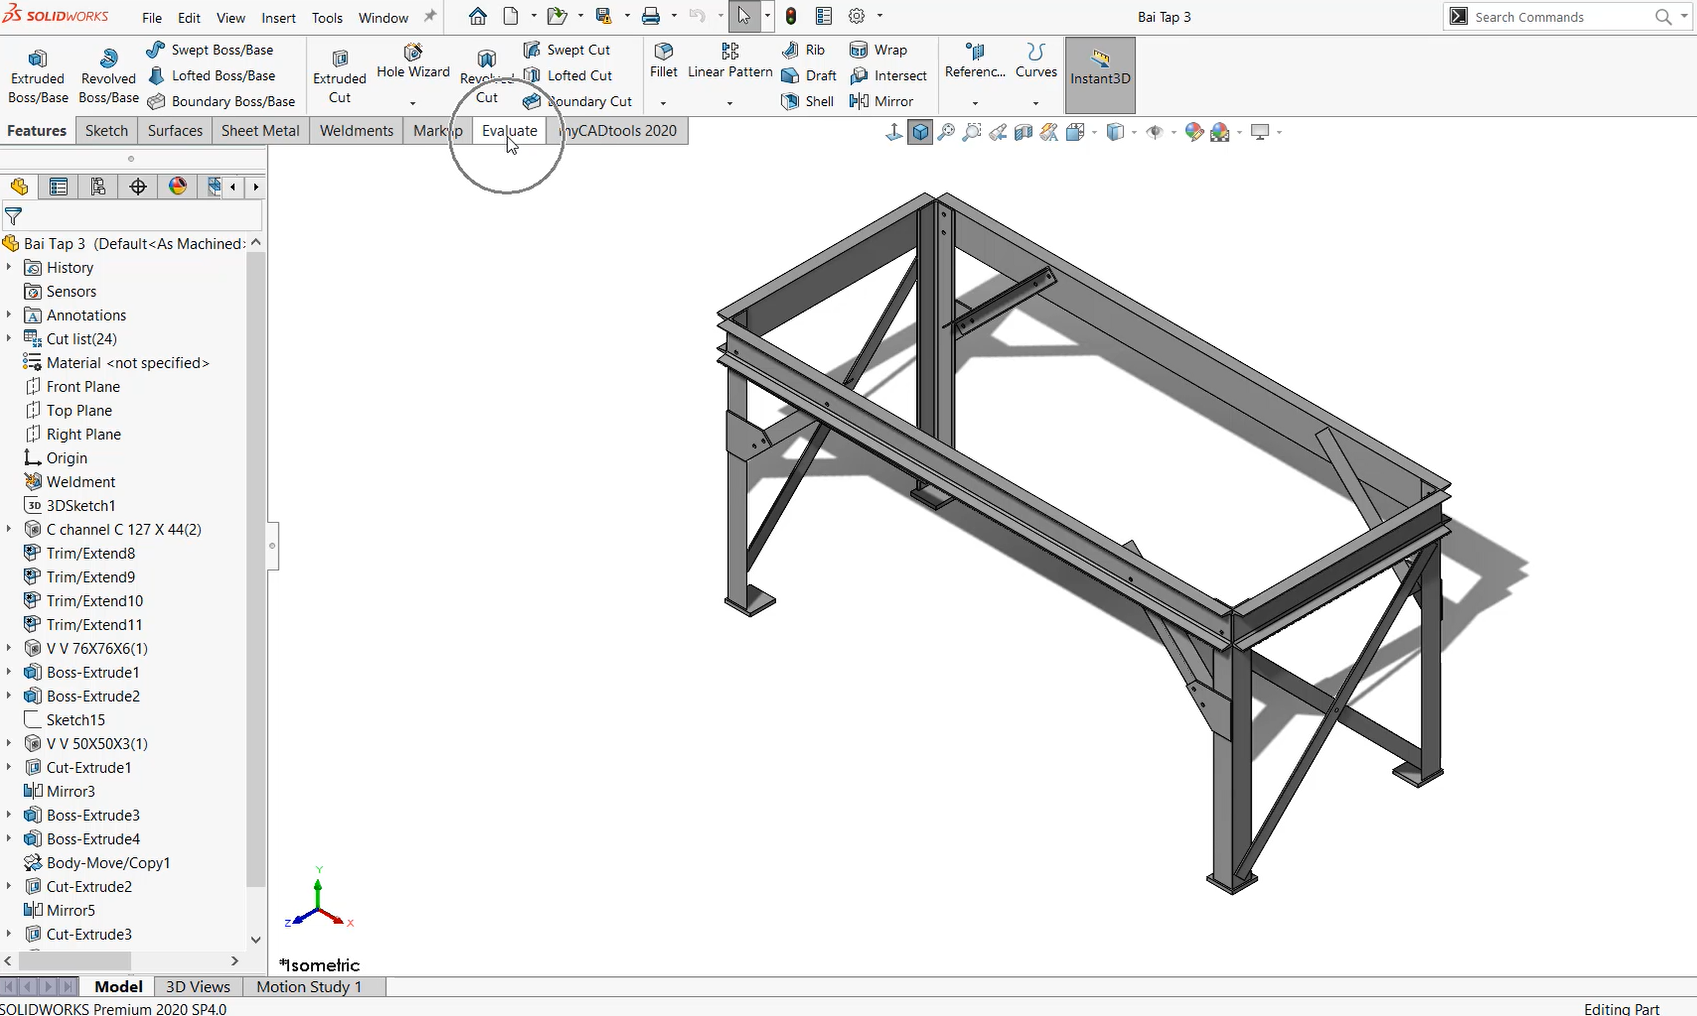The width and height of the screenshot is (1697, 1016).
Task: Open the ConfigurationManager tab icon
Action: [x=98, y=187]
